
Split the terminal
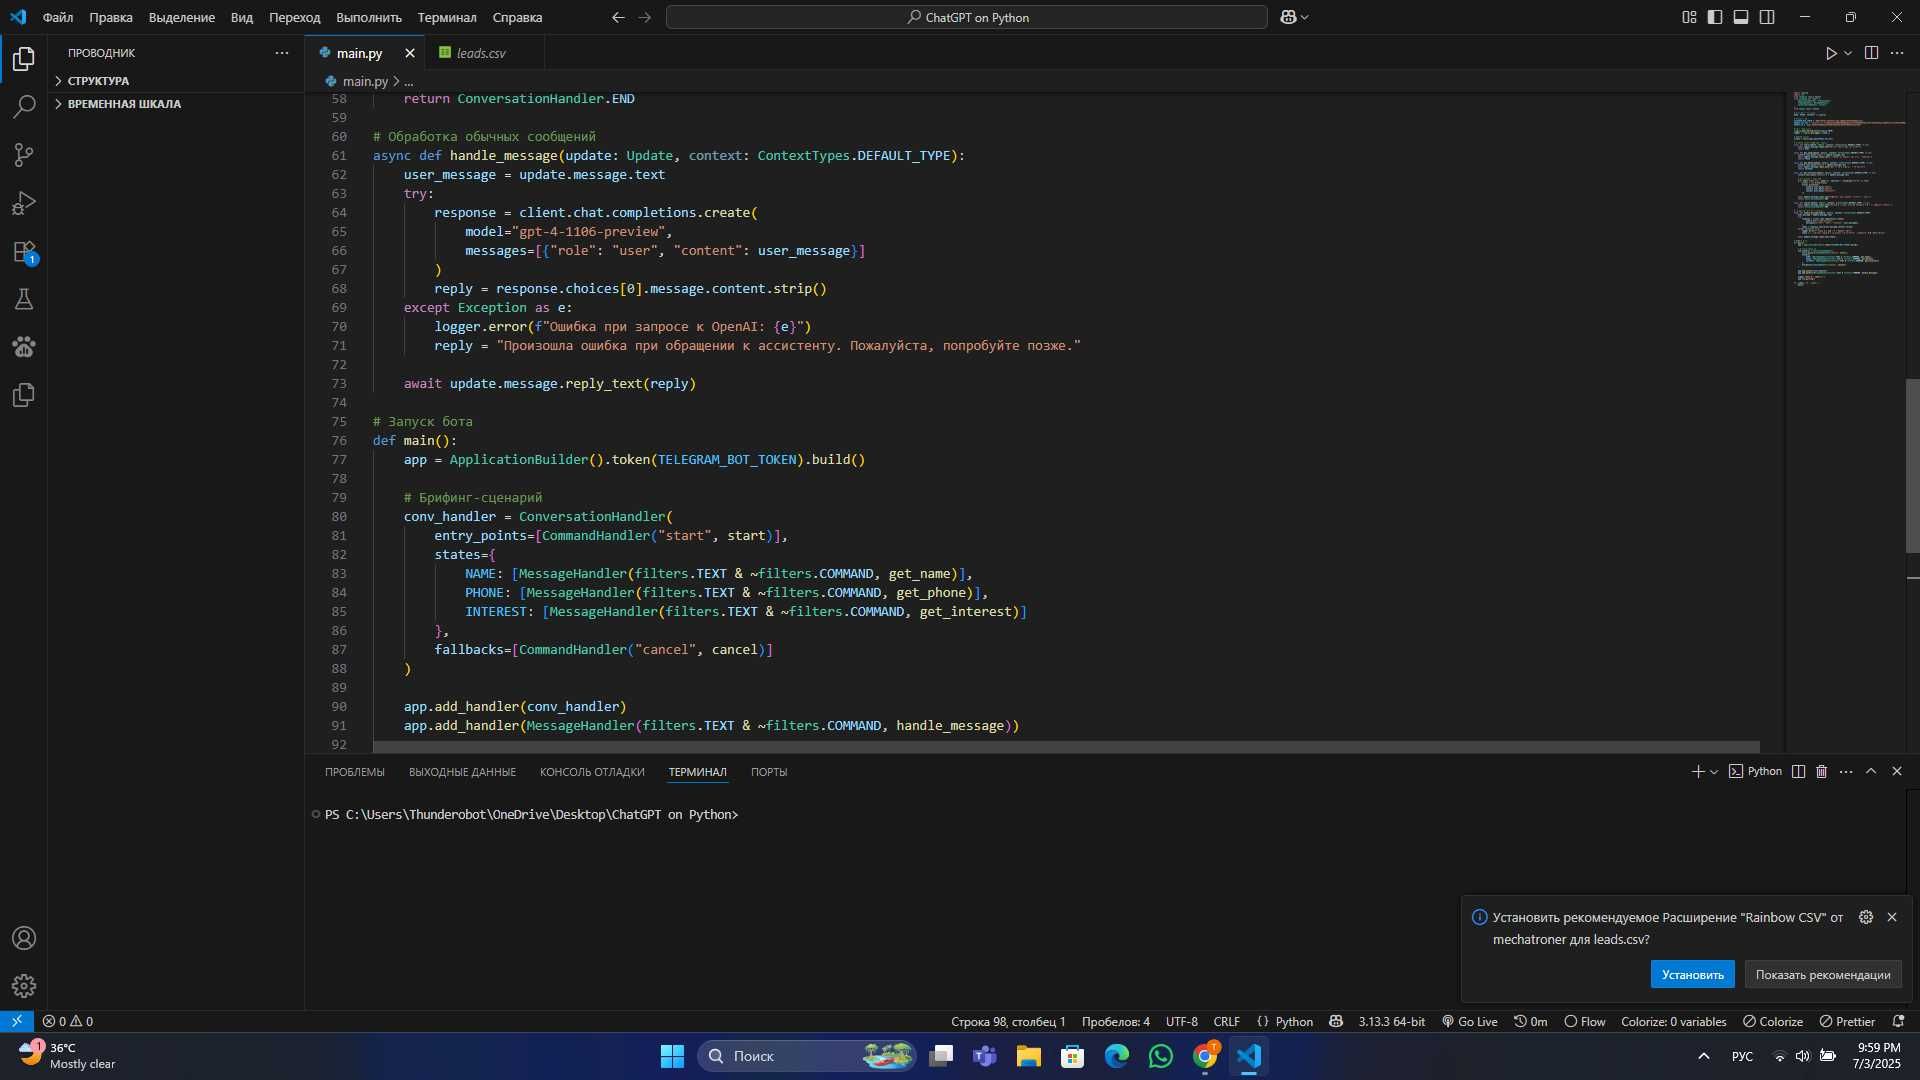click(1798, 771)
